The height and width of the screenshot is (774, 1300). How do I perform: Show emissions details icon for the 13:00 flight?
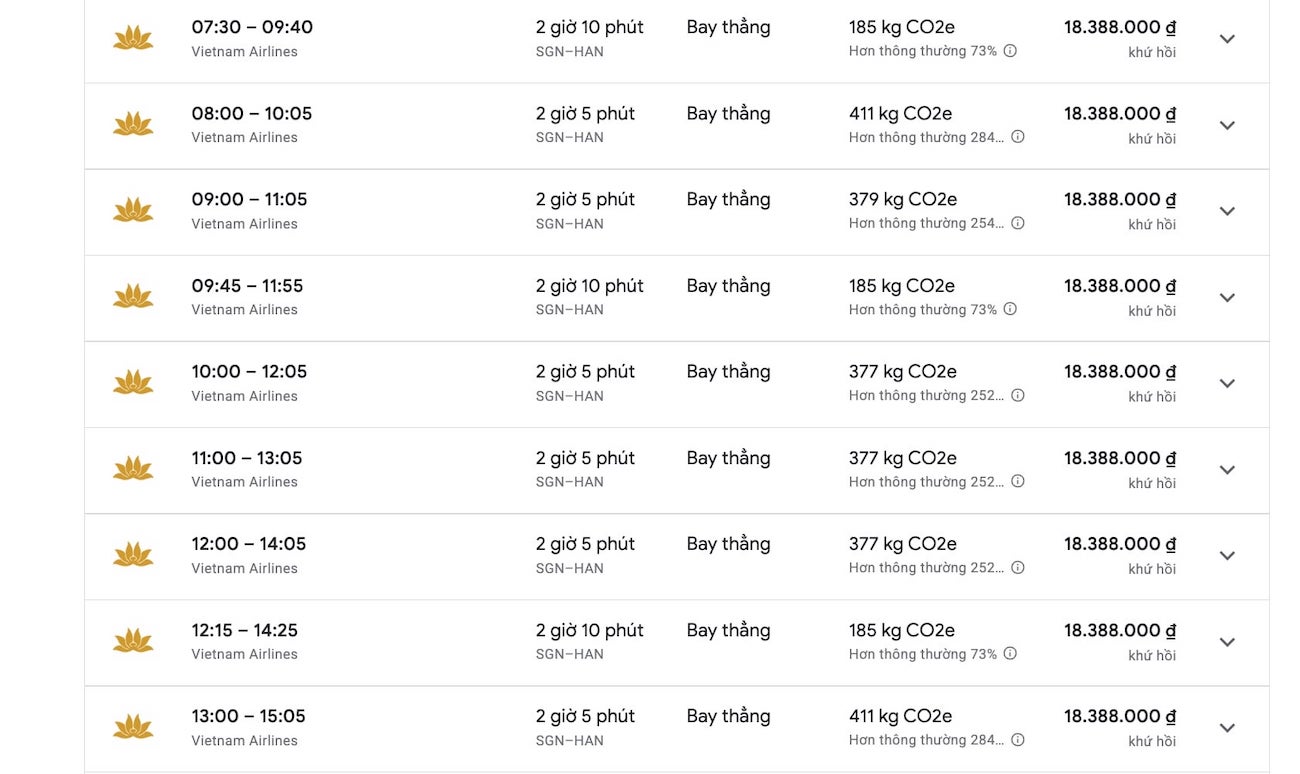pyautogui.click(x=1018, y=740)
